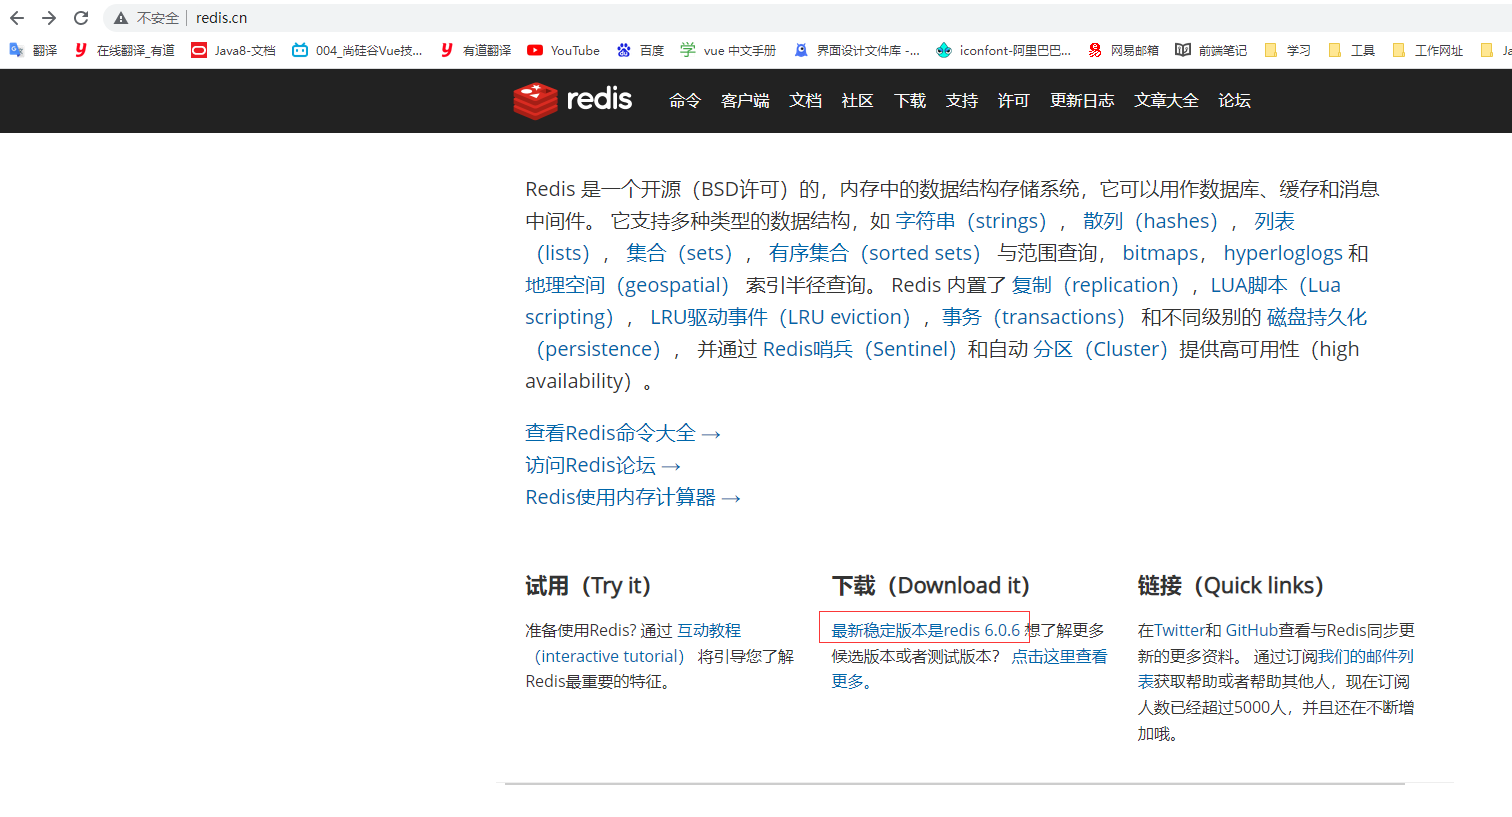Open the 互动教程 interactive tutorial link
The height and width of the screenshot is (817, 1512).
709,630
